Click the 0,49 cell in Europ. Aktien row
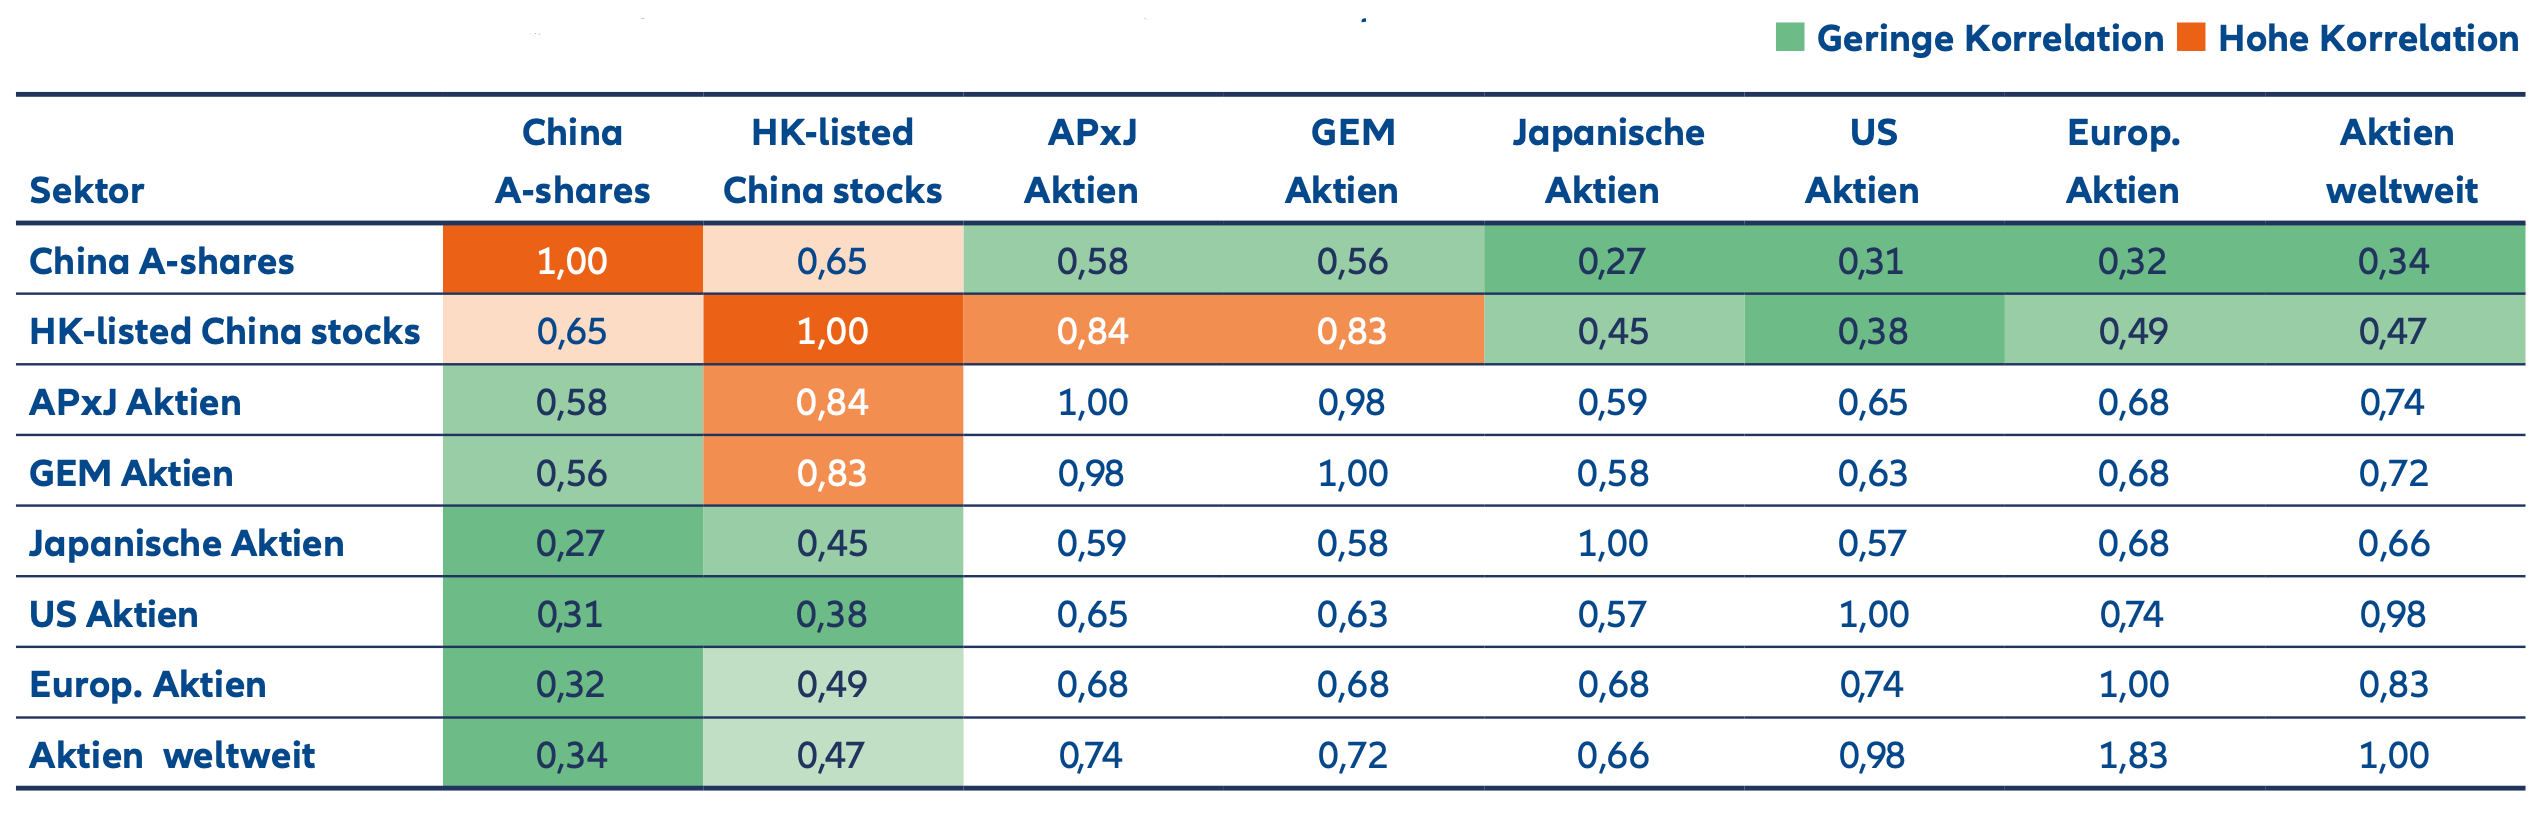Screen dimensions: 2538x814 point(832,684)
